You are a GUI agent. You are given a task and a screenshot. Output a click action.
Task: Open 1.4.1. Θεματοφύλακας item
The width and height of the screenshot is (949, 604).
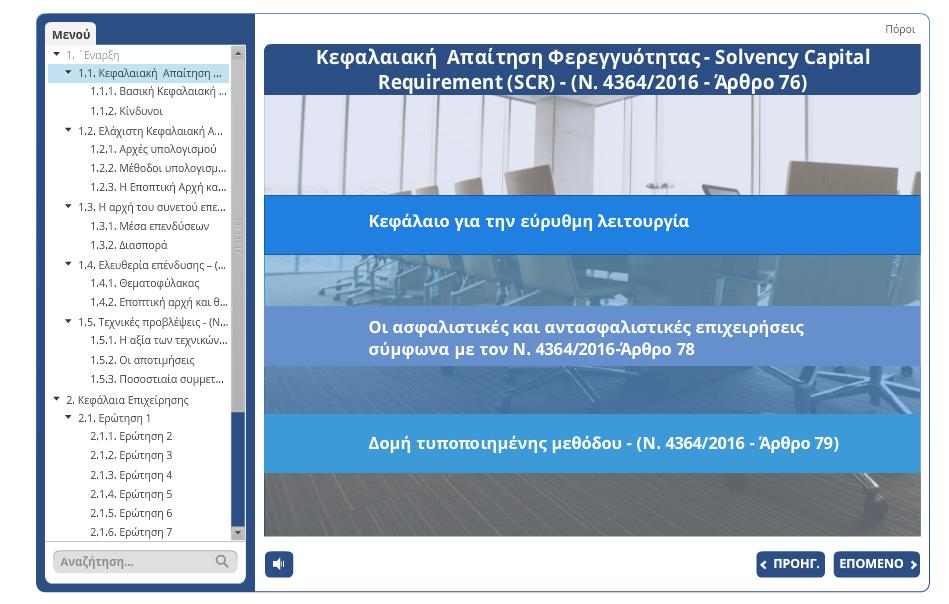tap(145, 283)
